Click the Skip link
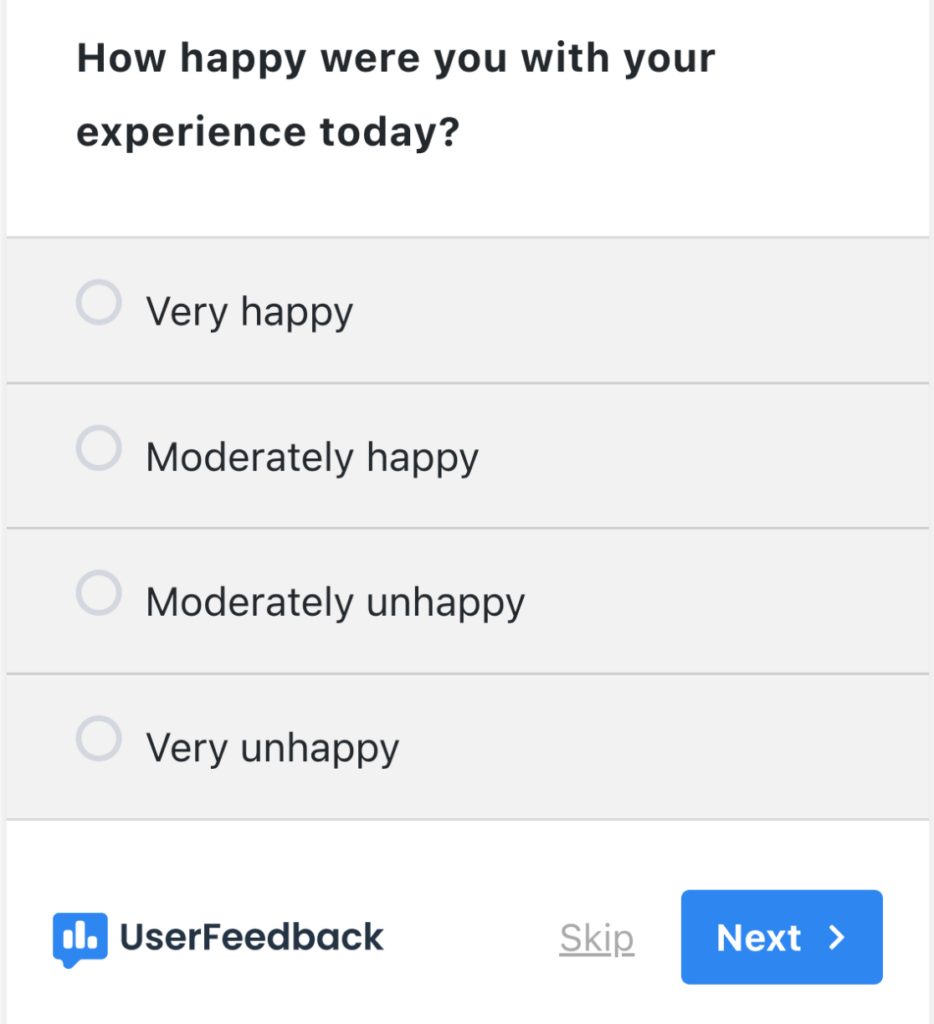 pyautogui.click(x=596, y=937)
